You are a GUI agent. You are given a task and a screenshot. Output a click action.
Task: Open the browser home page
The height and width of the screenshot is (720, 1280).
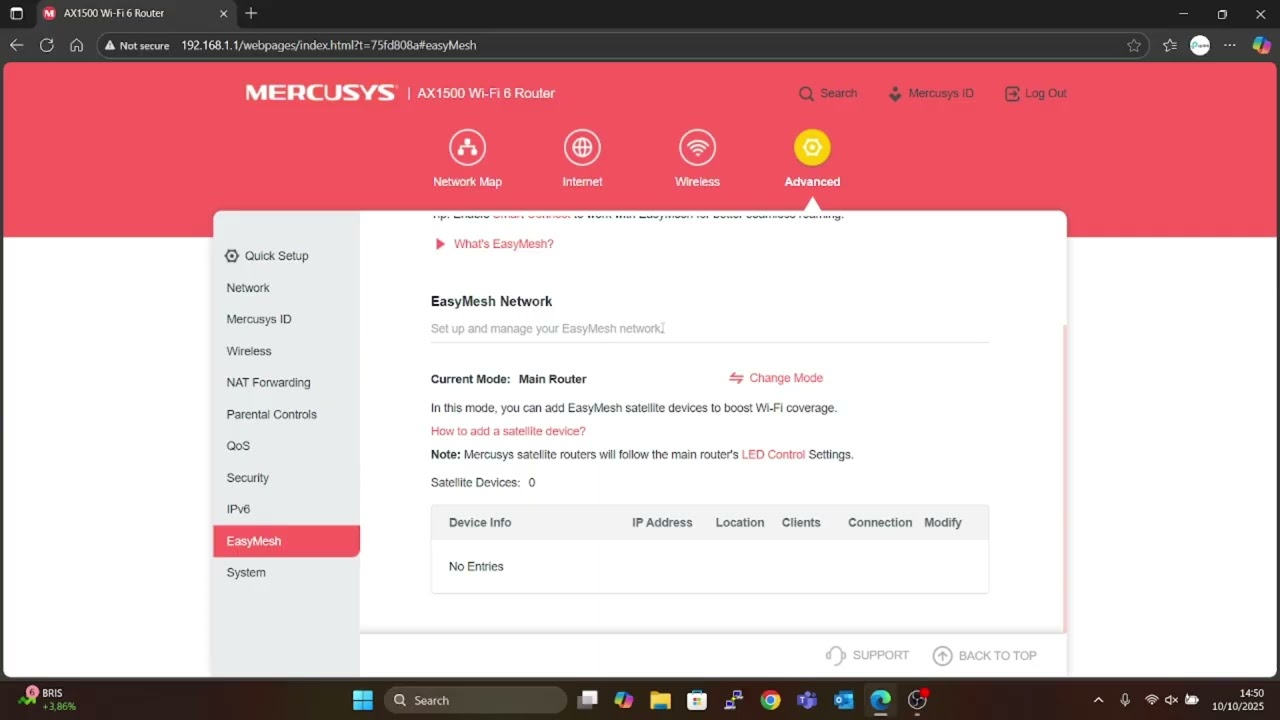pyautogui.click(x=76, y=45)
